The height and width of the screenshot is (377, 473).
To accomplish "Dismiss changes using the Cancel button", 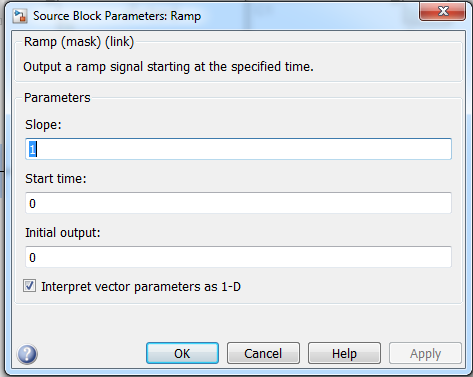I will (263, 353).
